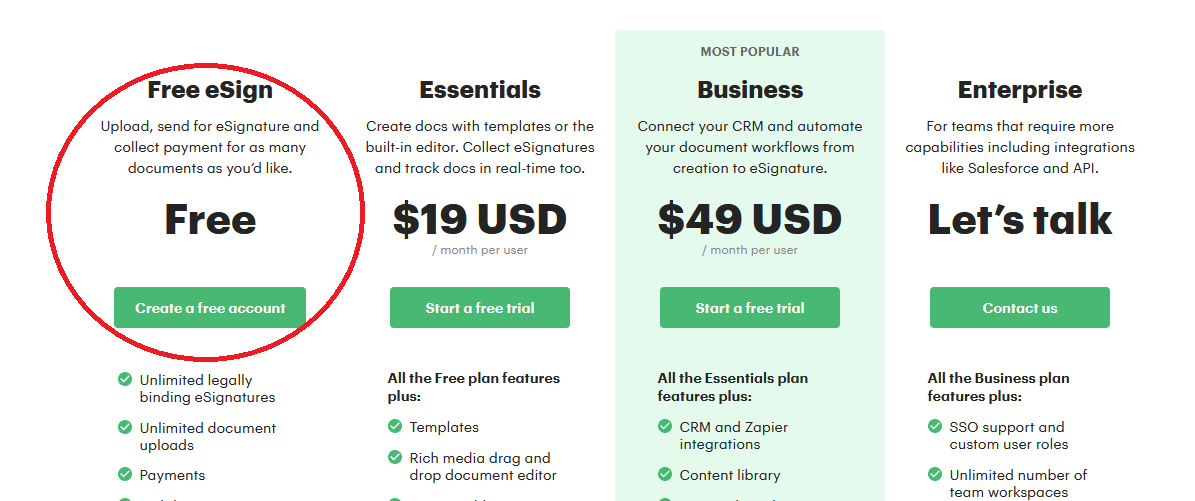Click the Let's talk pricing text
Screen dimensions: 1195x501
pos(1020,220)
